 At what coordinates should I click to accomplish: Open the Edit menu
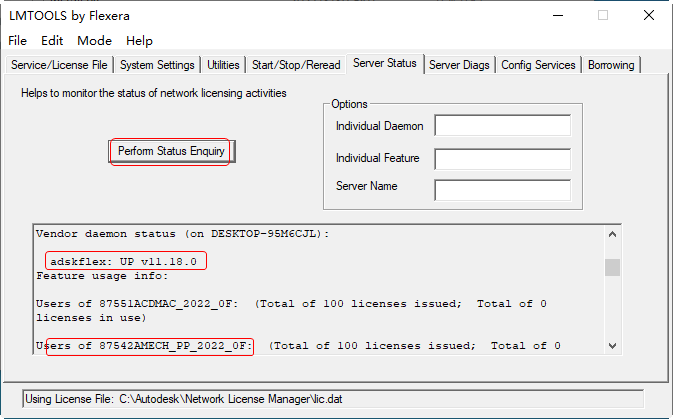[52, 41]
